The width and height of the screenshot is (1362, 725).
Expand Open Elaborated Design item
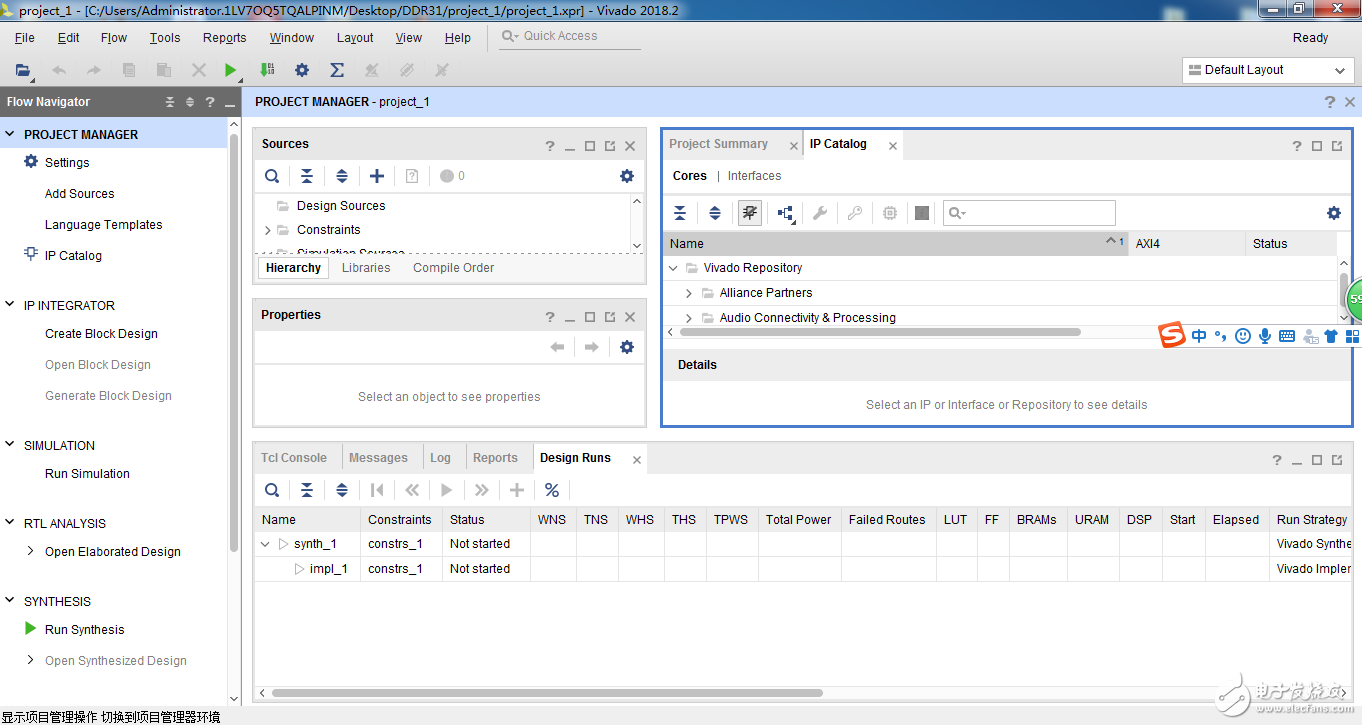point(30,551)
